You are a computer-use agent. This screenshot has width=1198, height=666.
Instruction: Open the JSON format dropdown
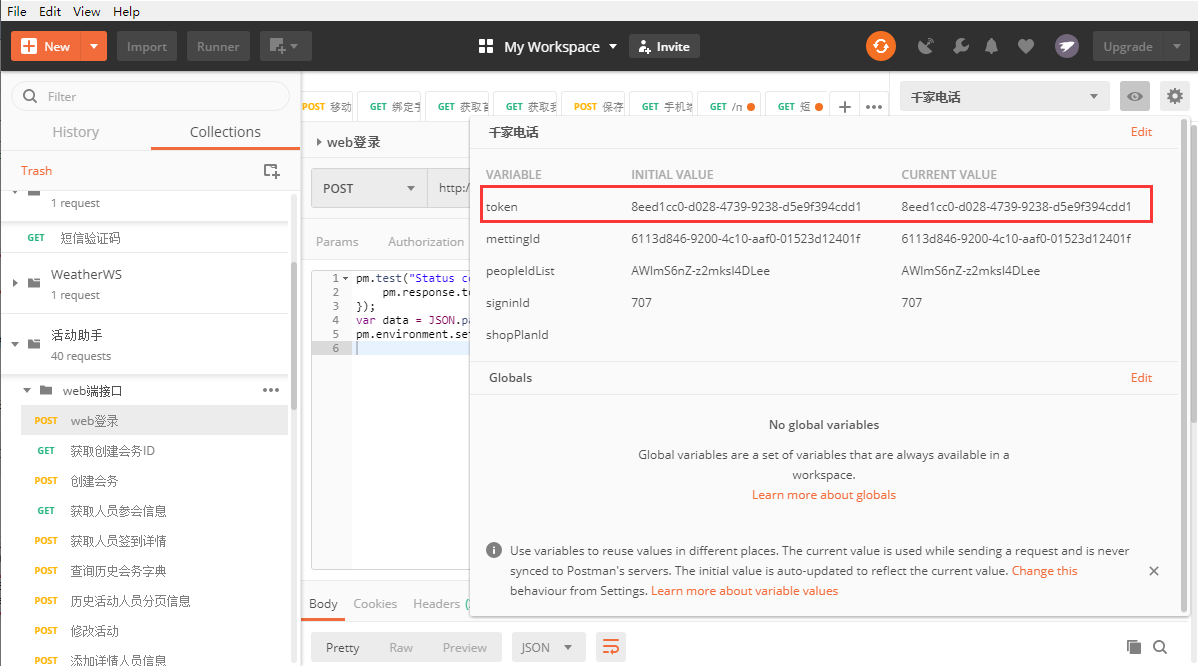[549, 647]
